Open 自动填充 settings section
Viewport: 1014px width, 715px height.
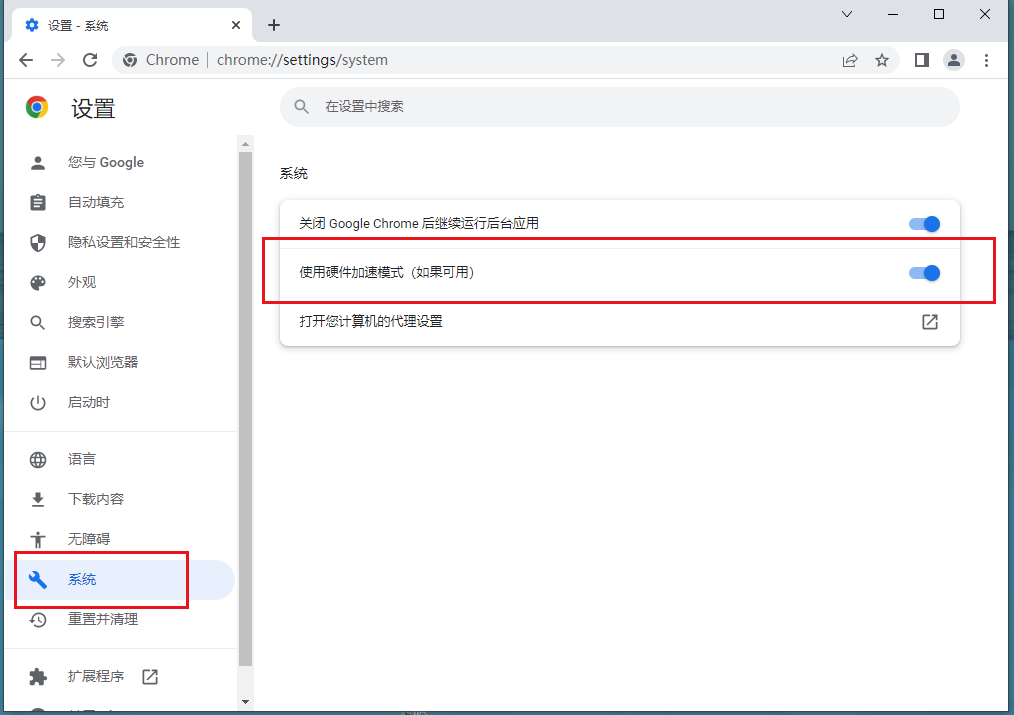click(x=121, y=202)
